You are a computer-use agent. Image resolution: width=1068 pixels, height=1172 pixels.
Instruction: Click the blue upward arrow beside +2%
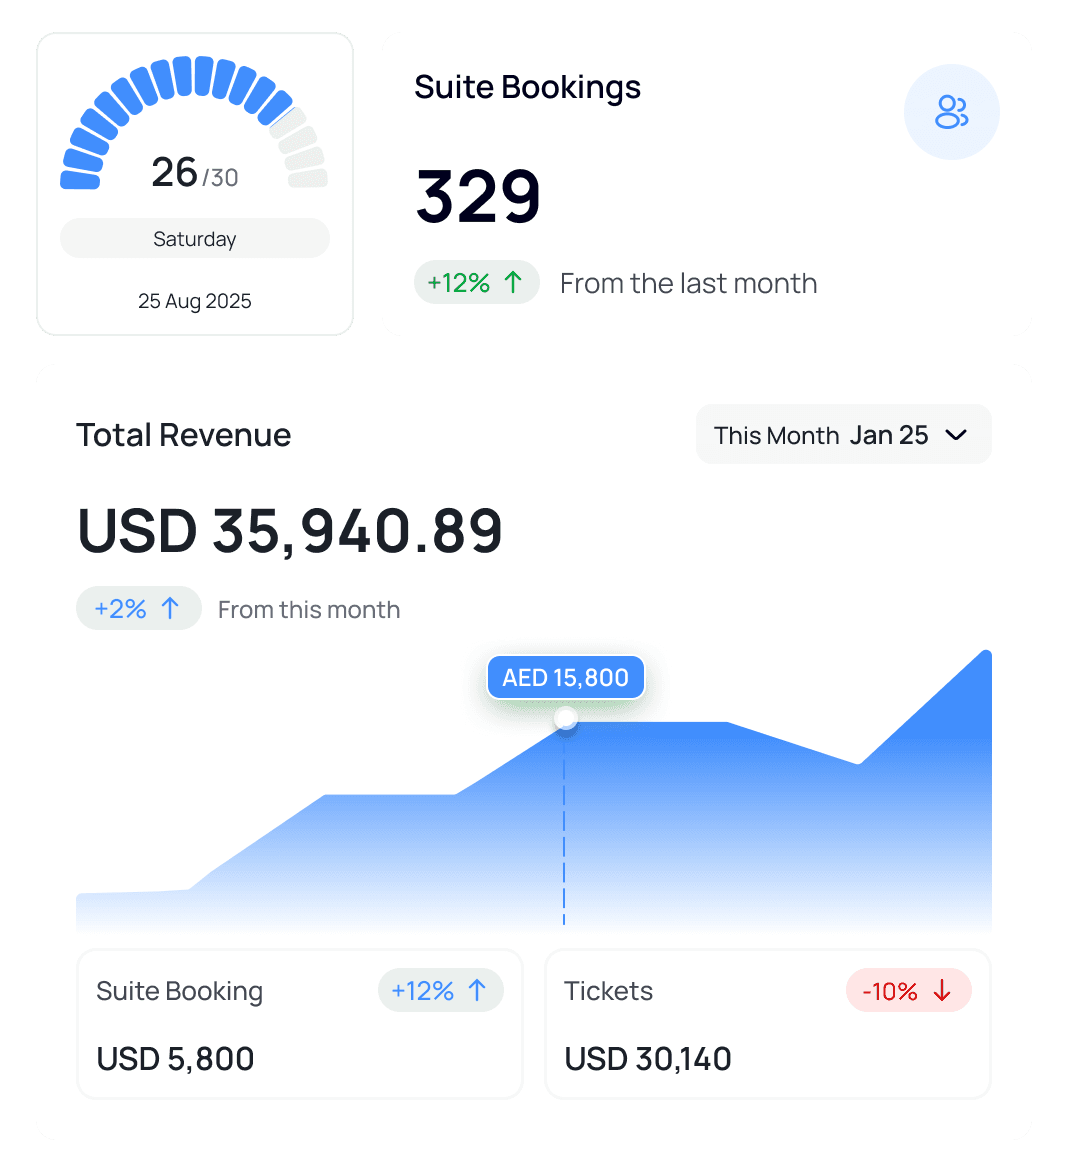pos(168,607)
